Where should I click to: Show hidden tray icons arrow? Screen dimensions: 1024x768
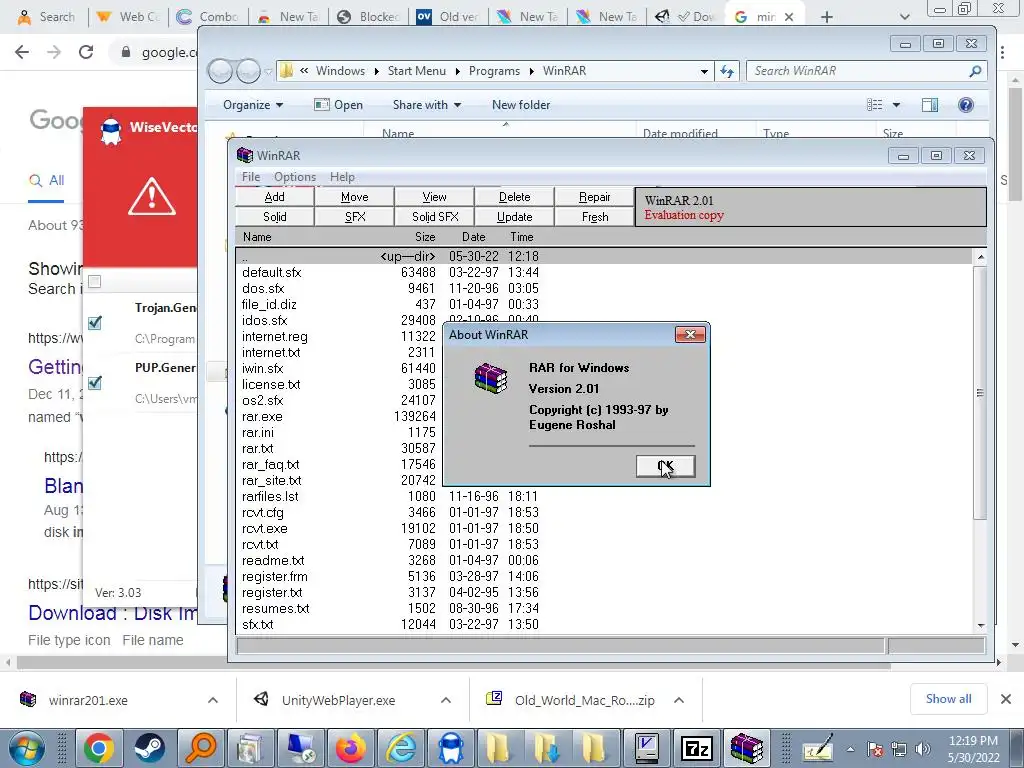click(850, 749)
